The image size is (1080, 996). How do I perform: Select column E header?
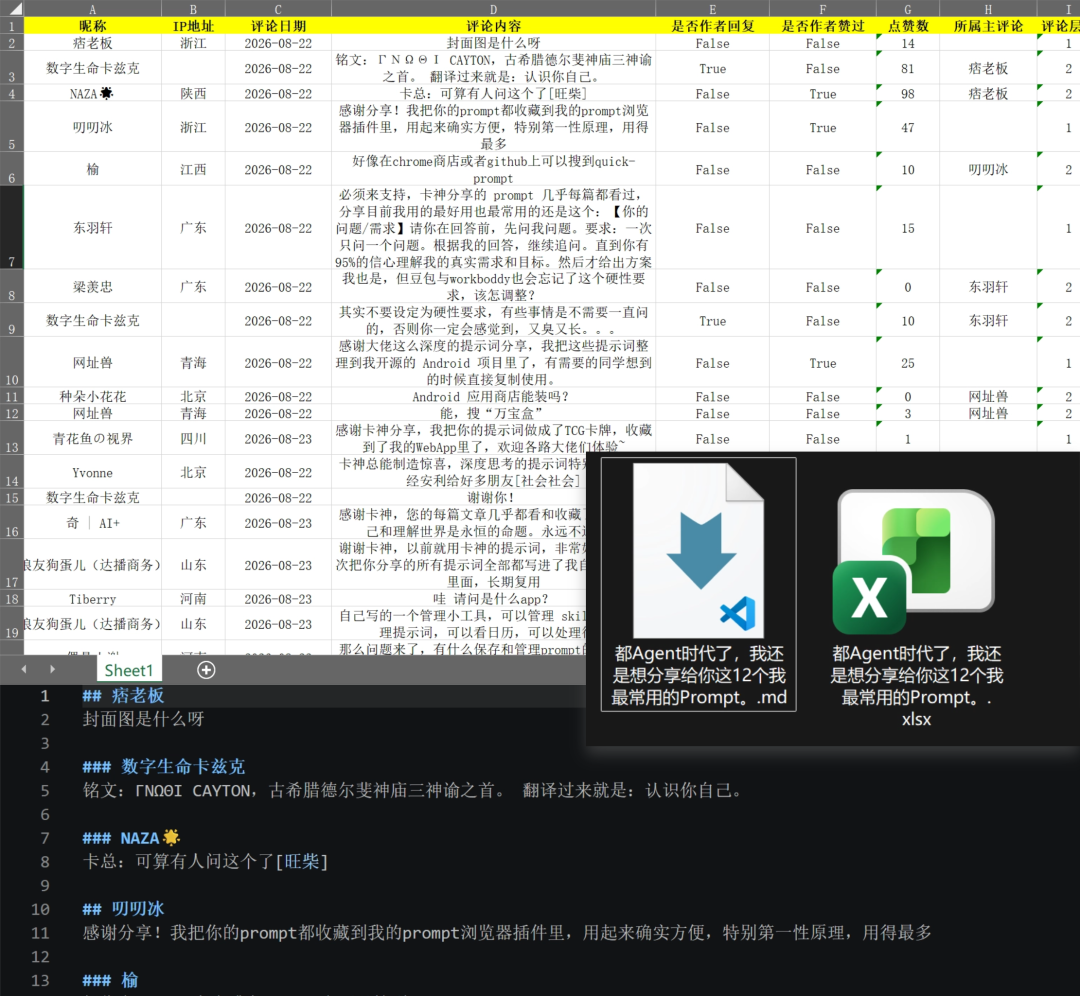[712, 8]
